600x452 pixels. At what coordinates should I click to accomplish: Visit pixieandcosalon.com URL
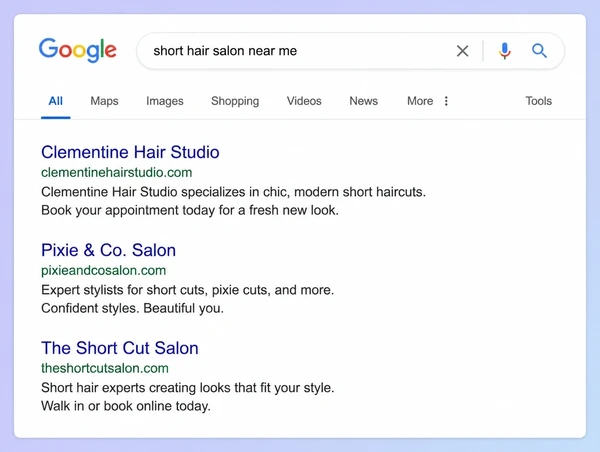[x=104, y=271]
